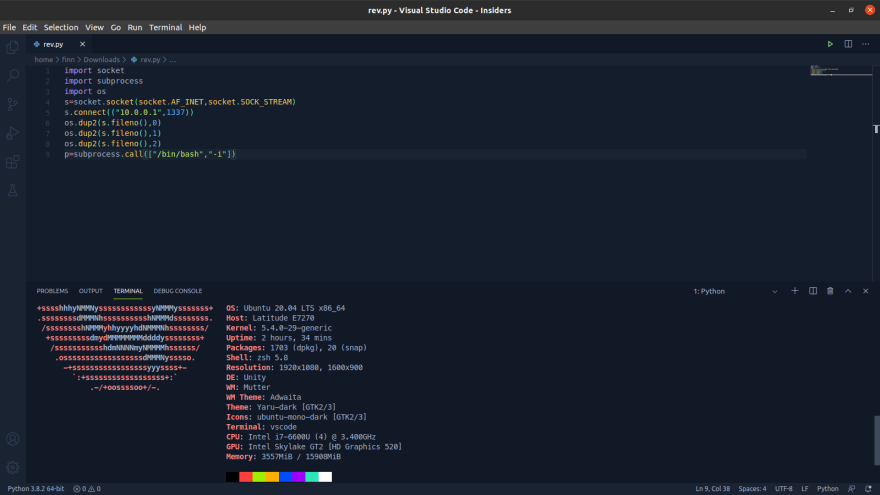Open the Search view in activity bar

(12, 76)
